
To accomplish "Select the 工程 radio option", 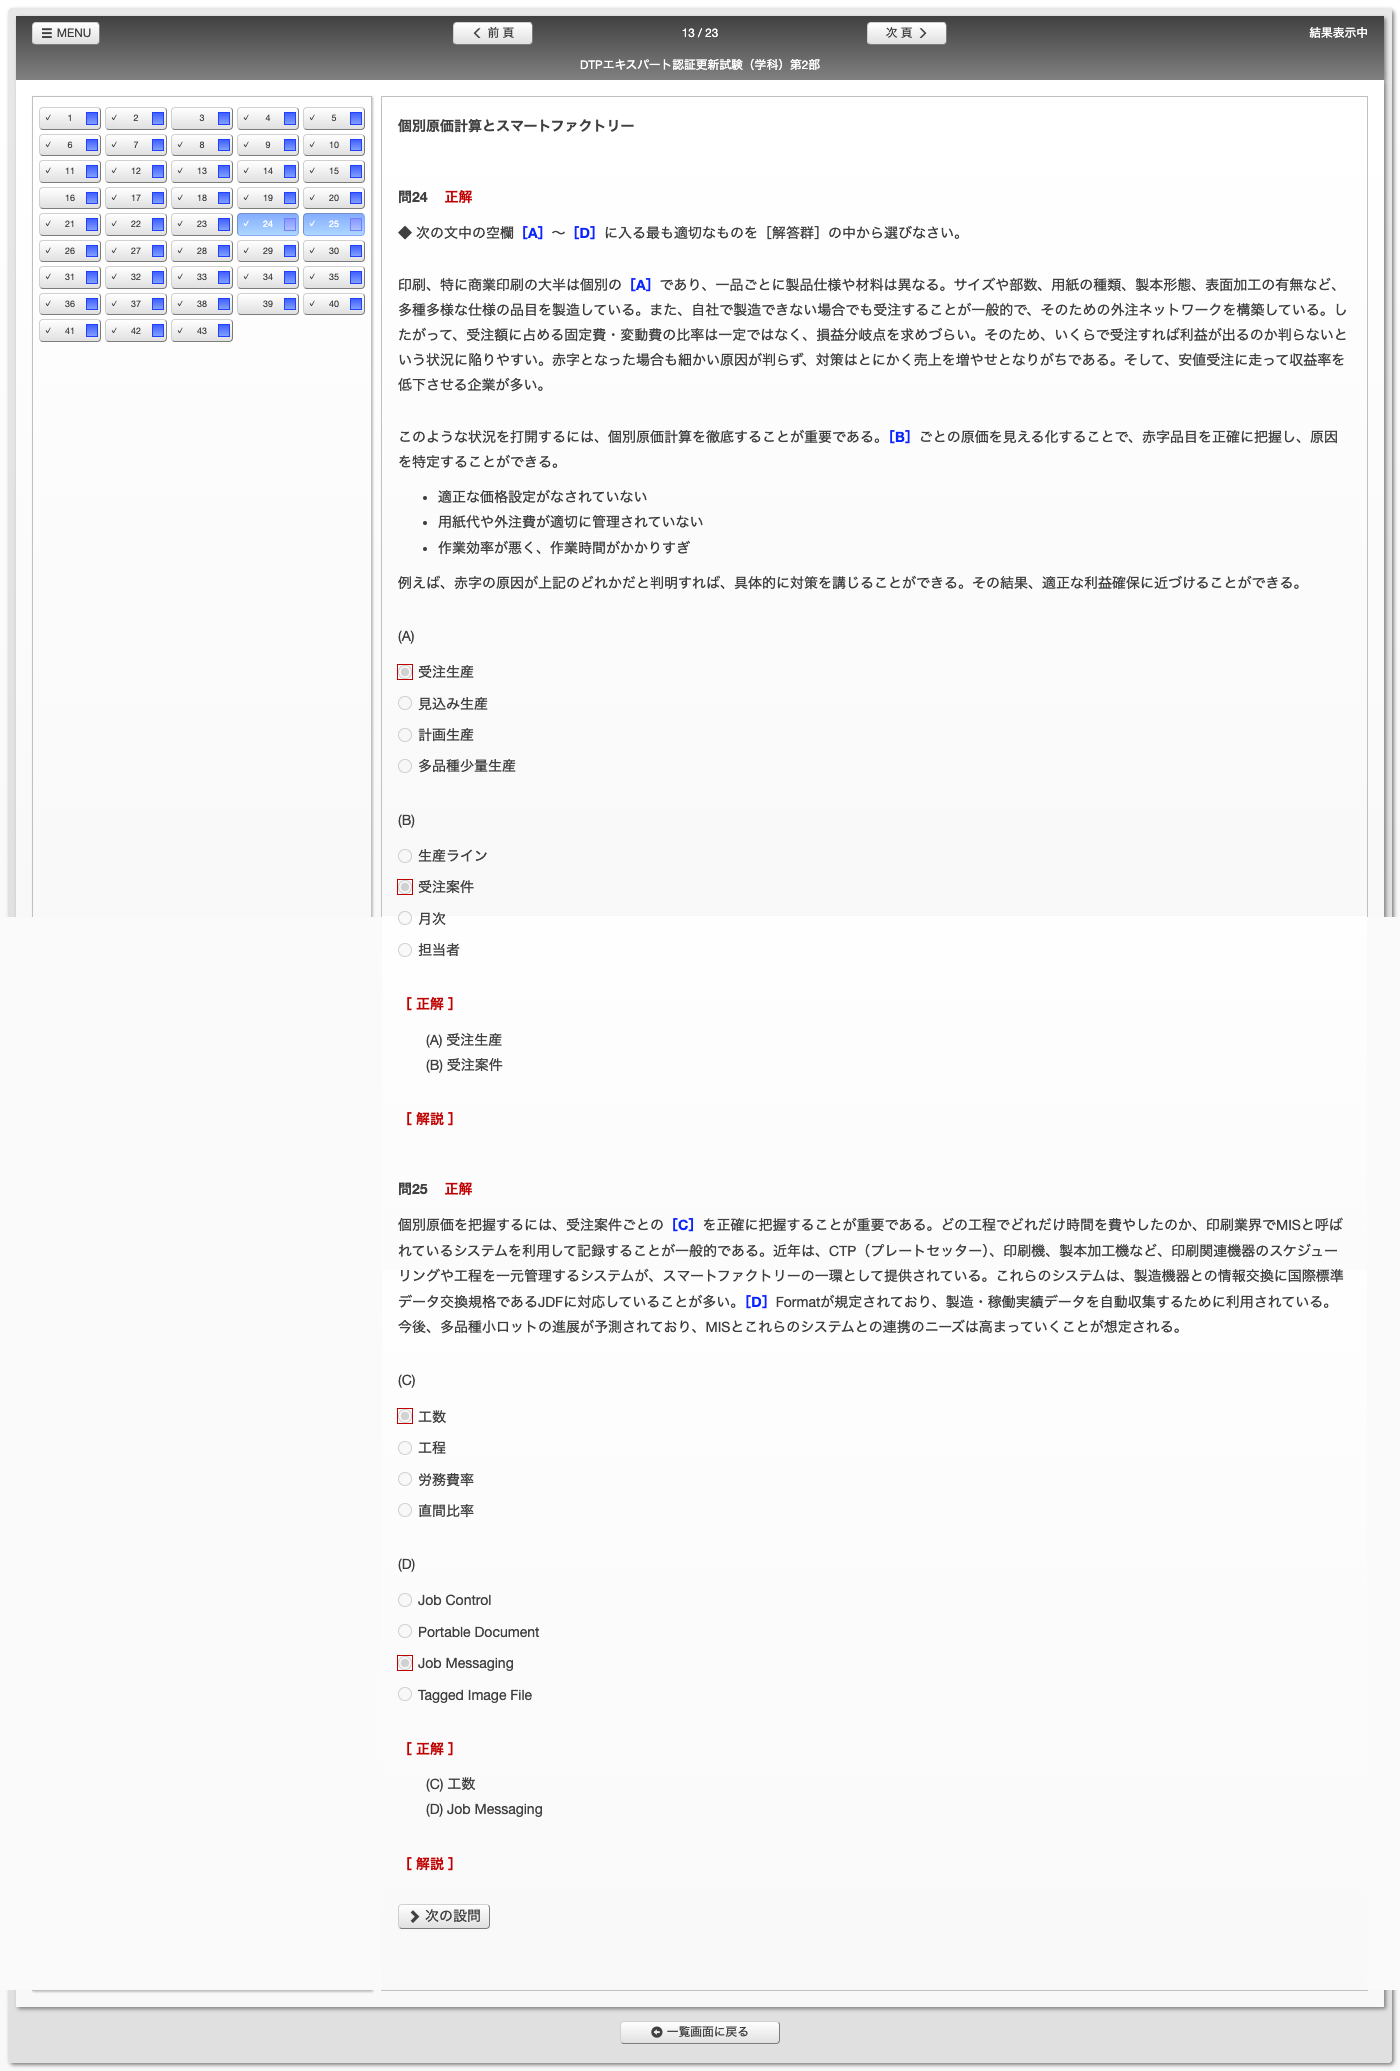I will coord(405,1448).
